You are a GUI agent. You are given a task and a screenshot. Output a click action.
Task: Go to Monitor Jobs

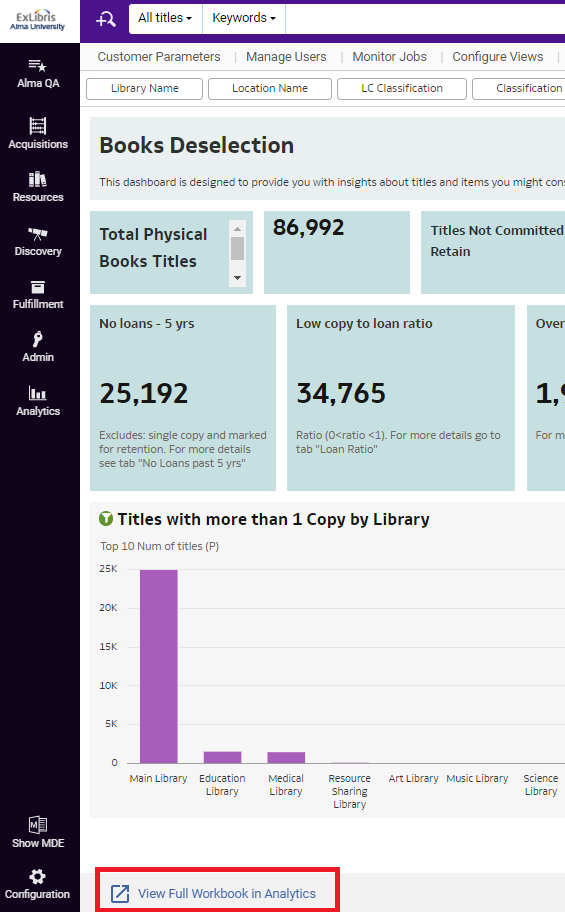[389, 57]
